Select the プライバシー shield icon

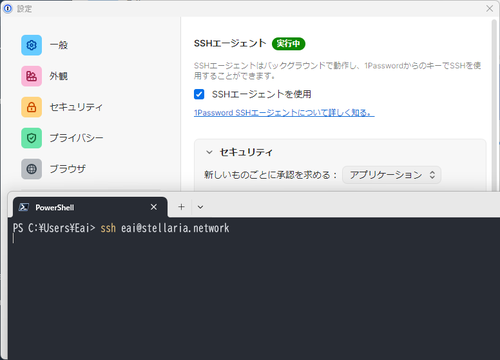point(32,138)
